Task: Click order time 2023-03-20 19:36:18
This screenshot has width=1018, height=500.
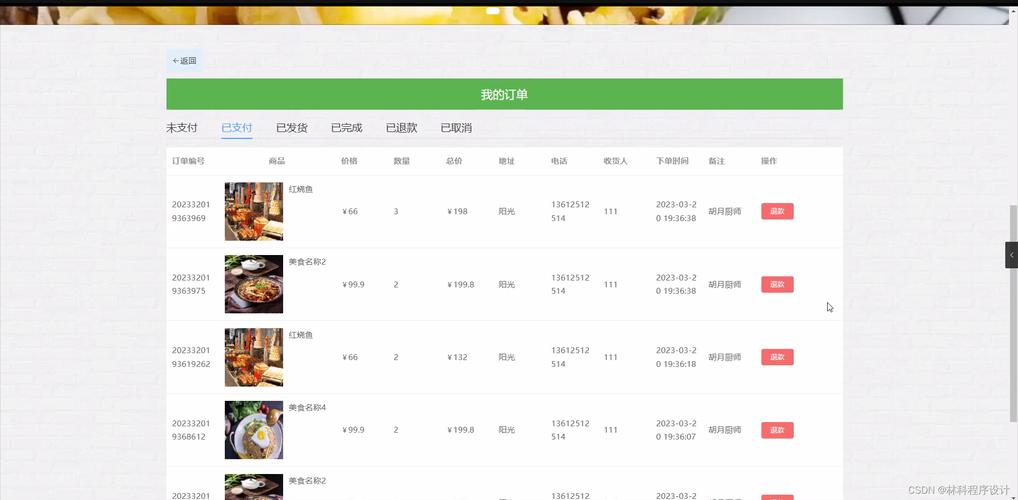Action: (676, 357)
